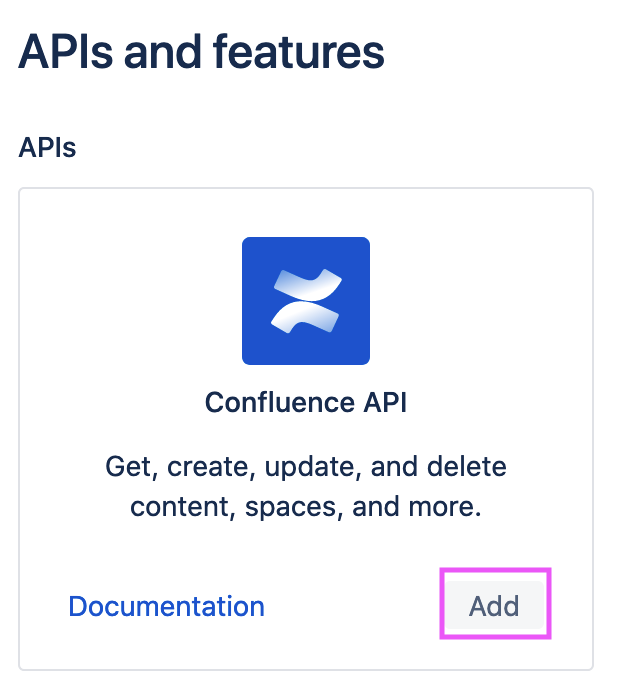
Task: Click the Add label next to Documentation
Action: point(494,606)
